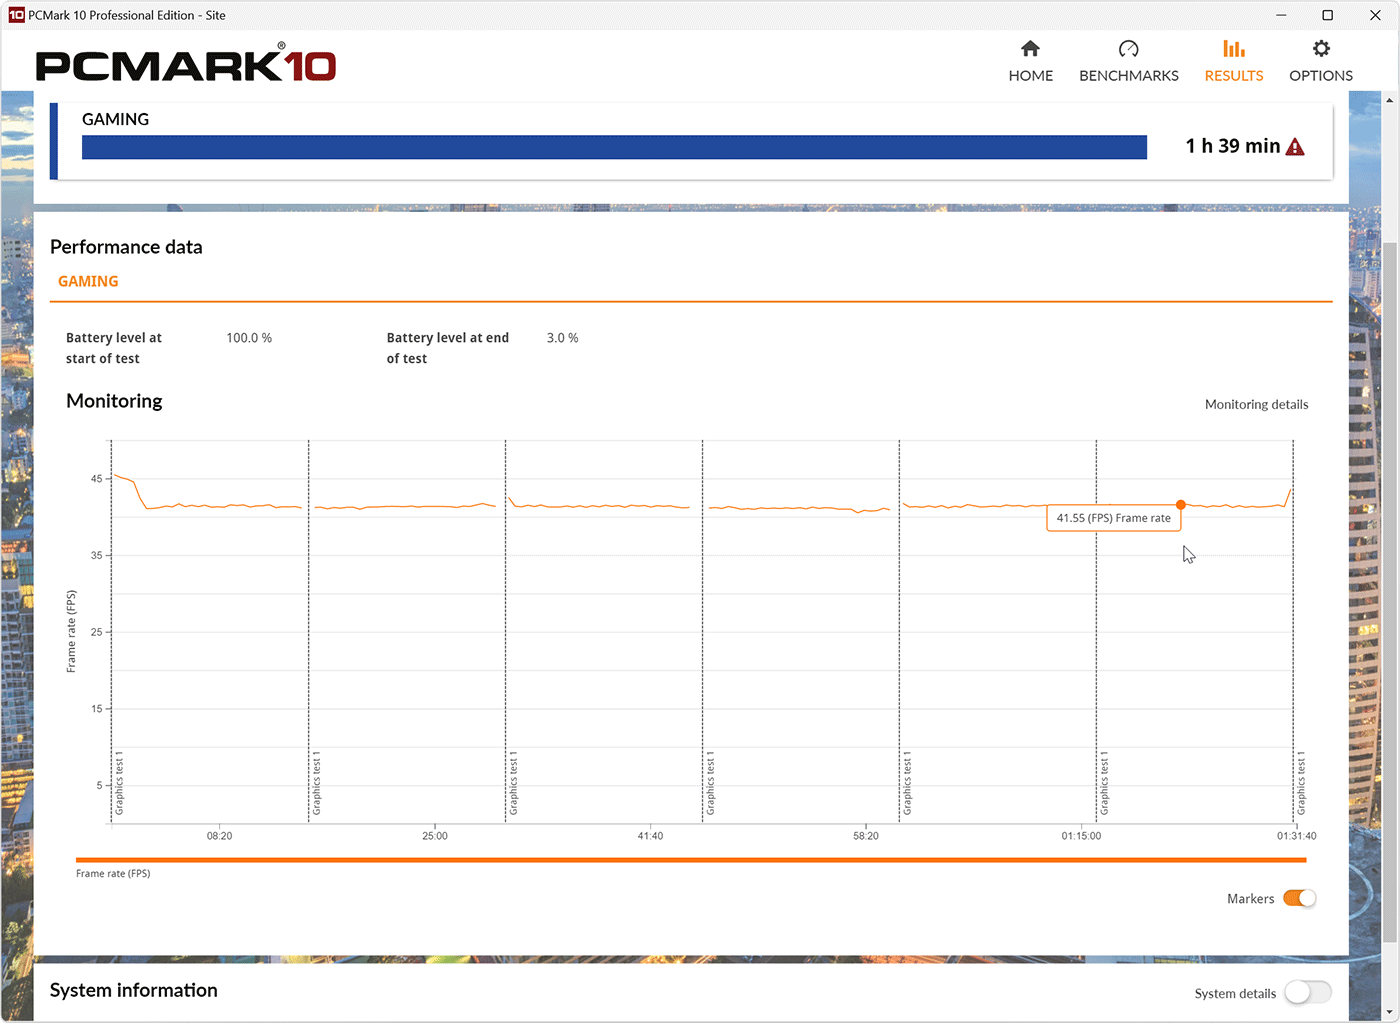Click the 35 value on the FPS axis
The width and height of the screenshot is (1400, 1023).
coord(96,555)
